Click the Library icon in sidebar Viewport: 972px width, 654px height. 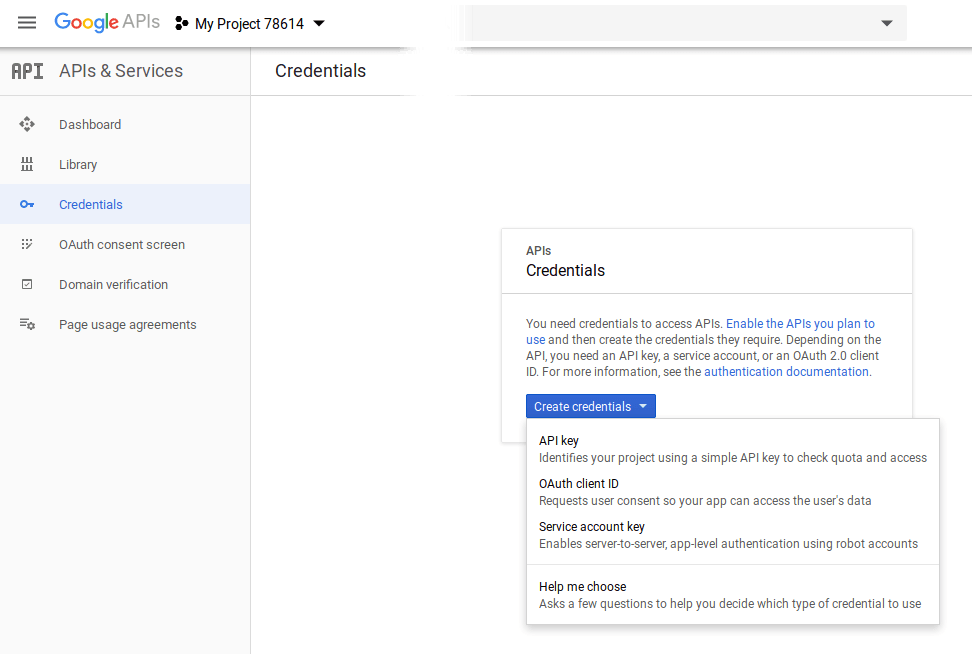27,165
